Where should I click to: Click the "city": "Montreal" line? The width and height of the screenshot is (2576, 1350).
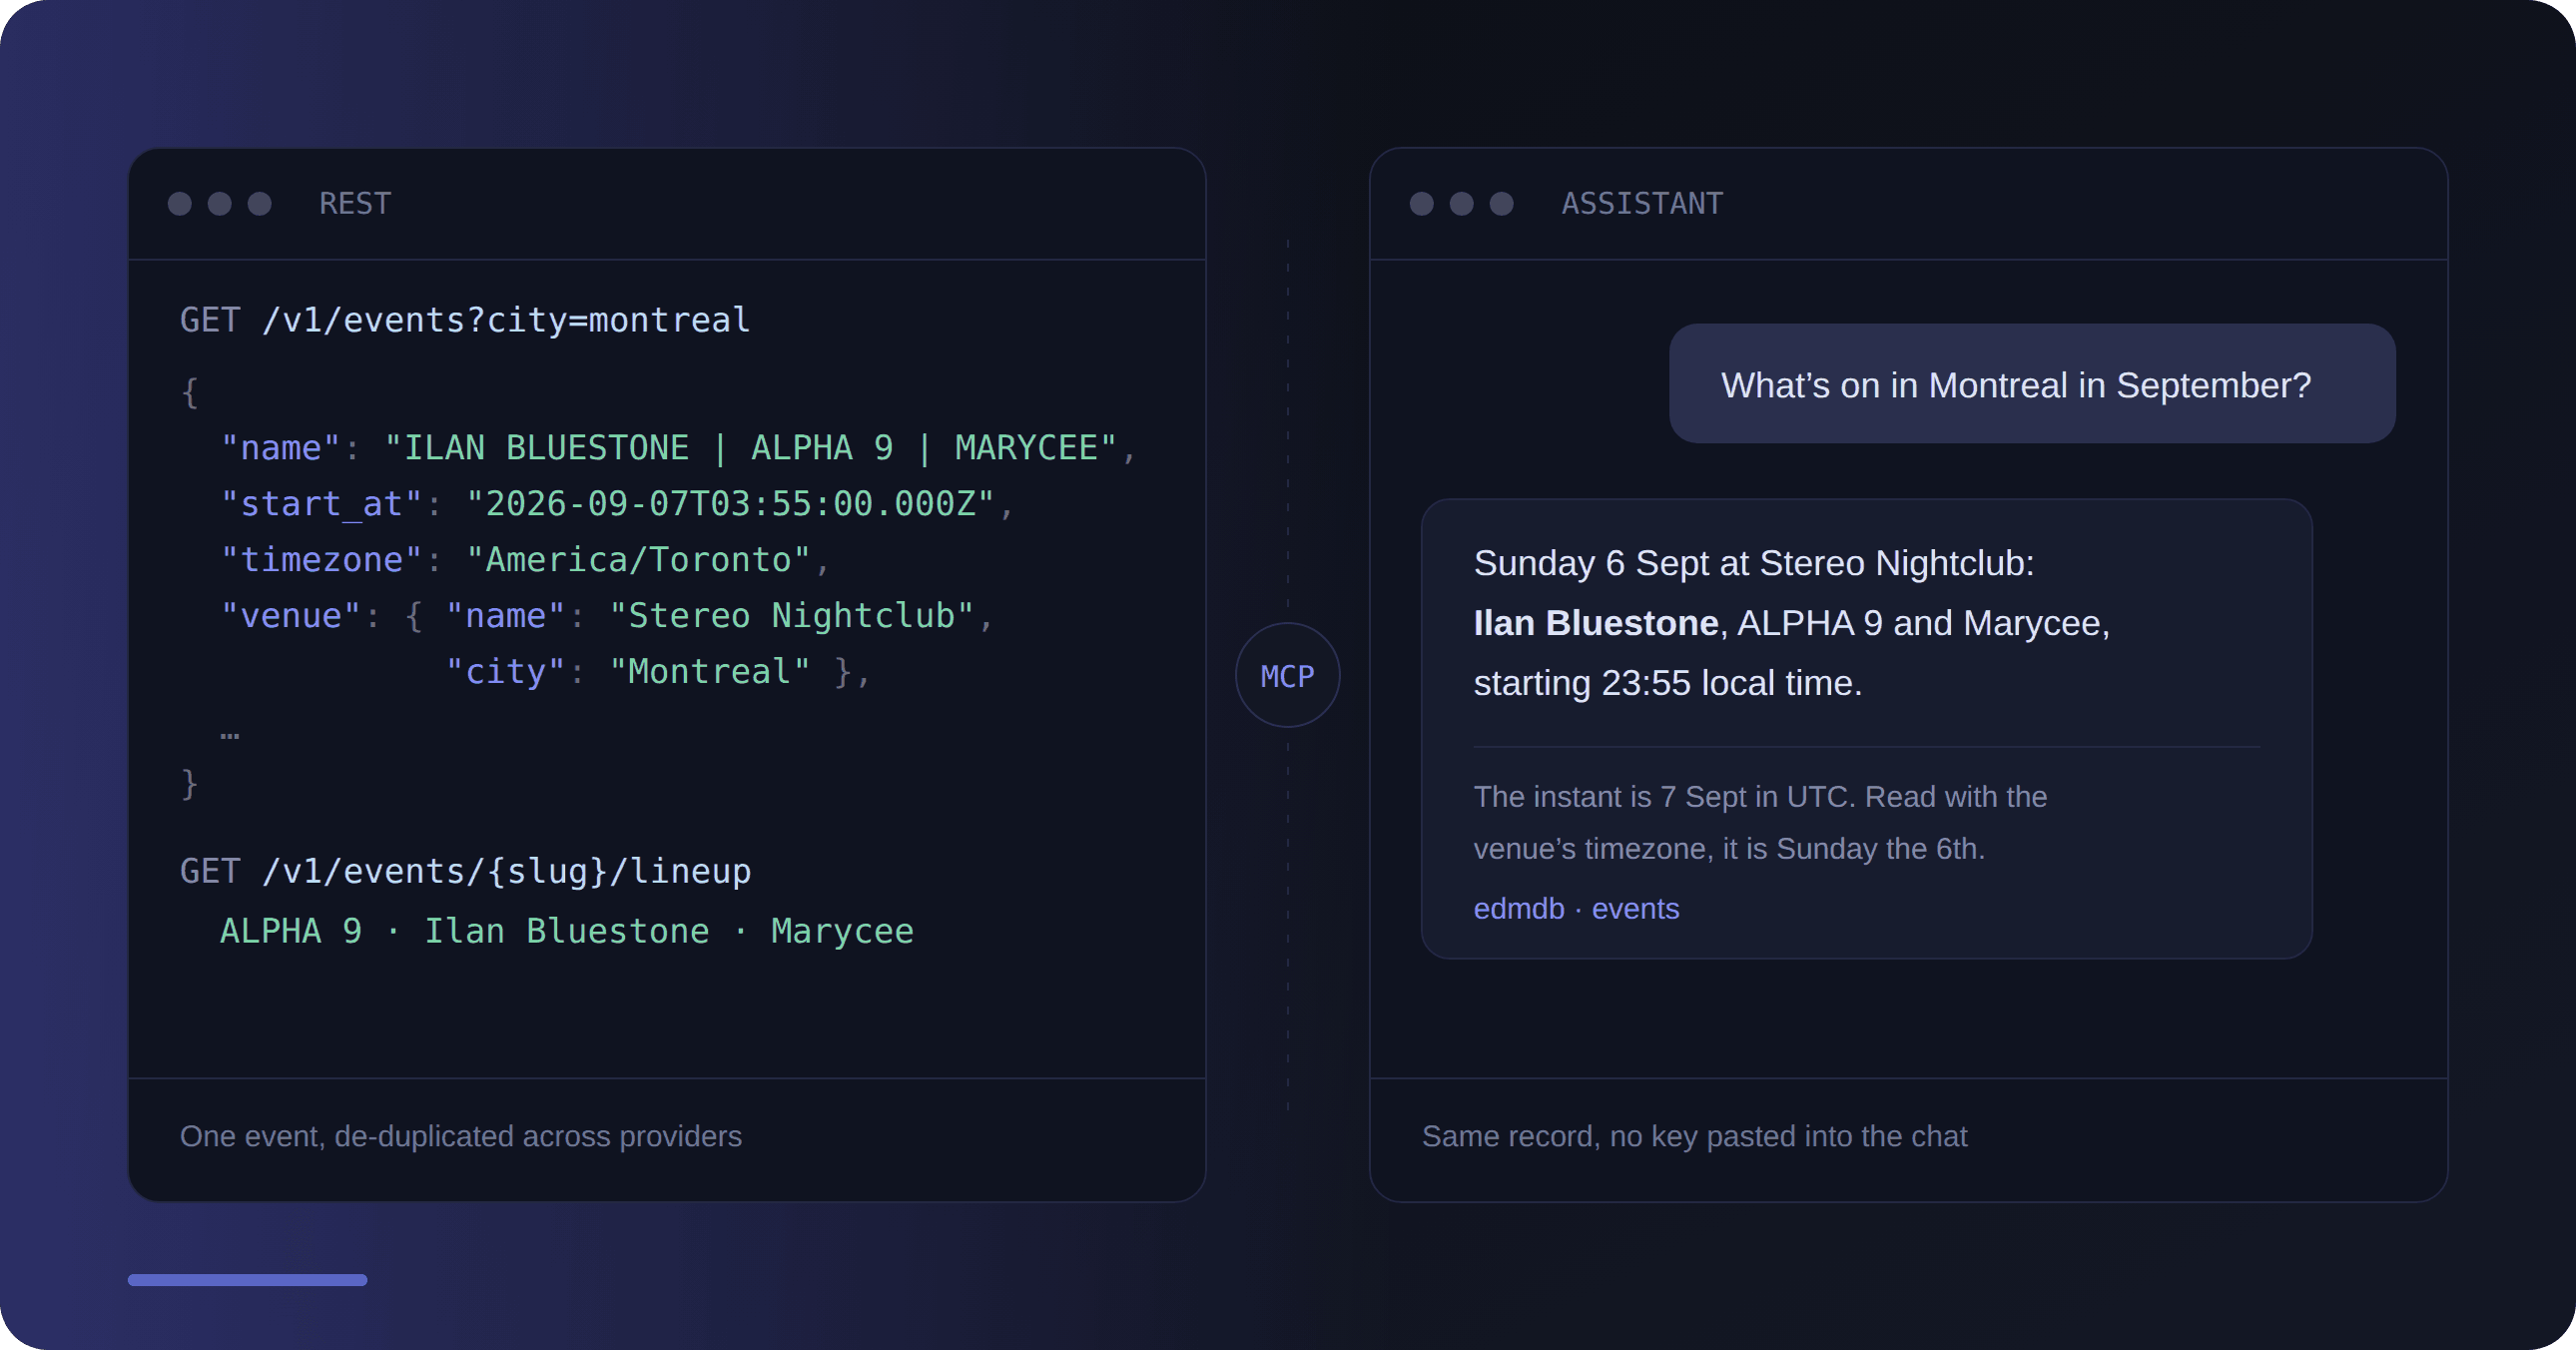coord(658,672)
